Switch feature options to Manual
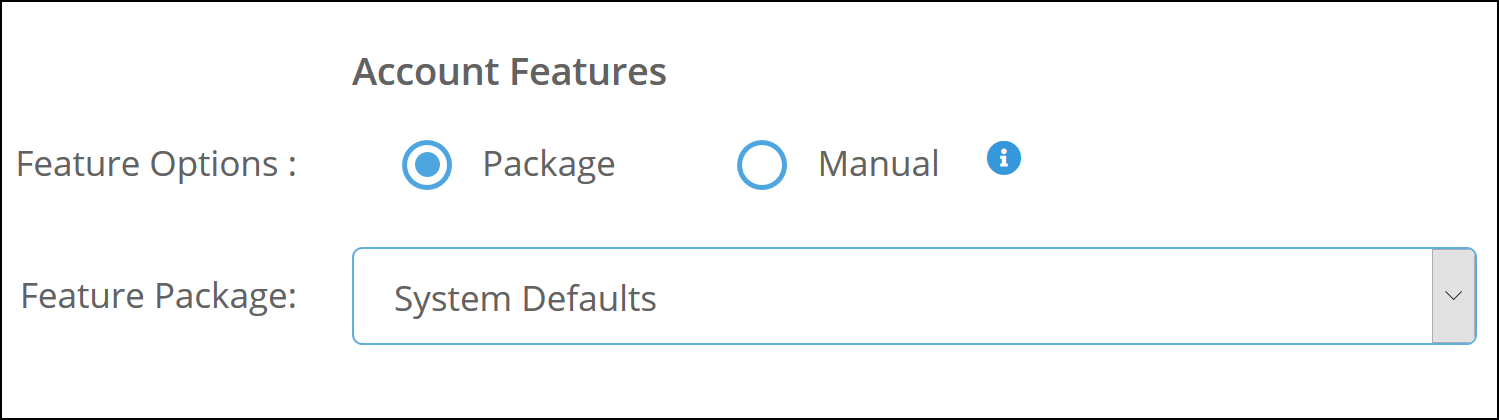This screenshot has height=420, width=1499. pos(762,165)
